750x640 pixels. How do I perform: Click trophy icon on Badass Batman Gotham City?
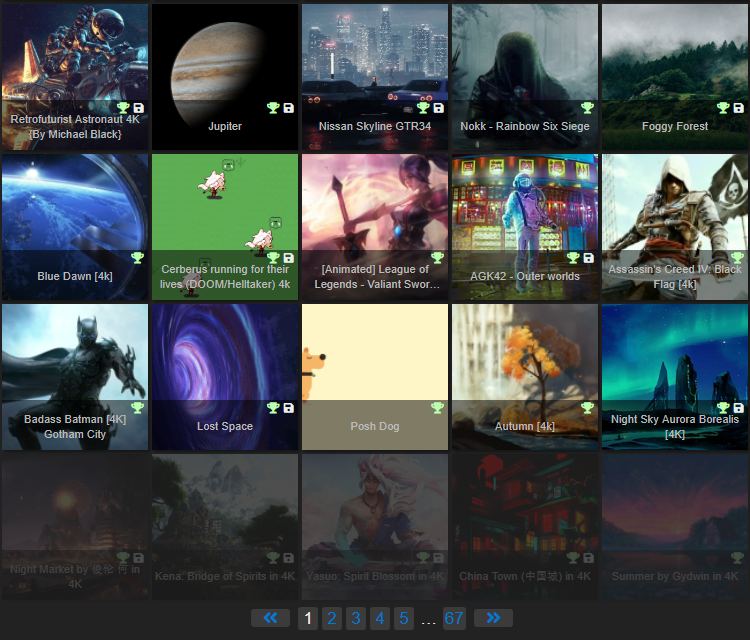(138, 408)
